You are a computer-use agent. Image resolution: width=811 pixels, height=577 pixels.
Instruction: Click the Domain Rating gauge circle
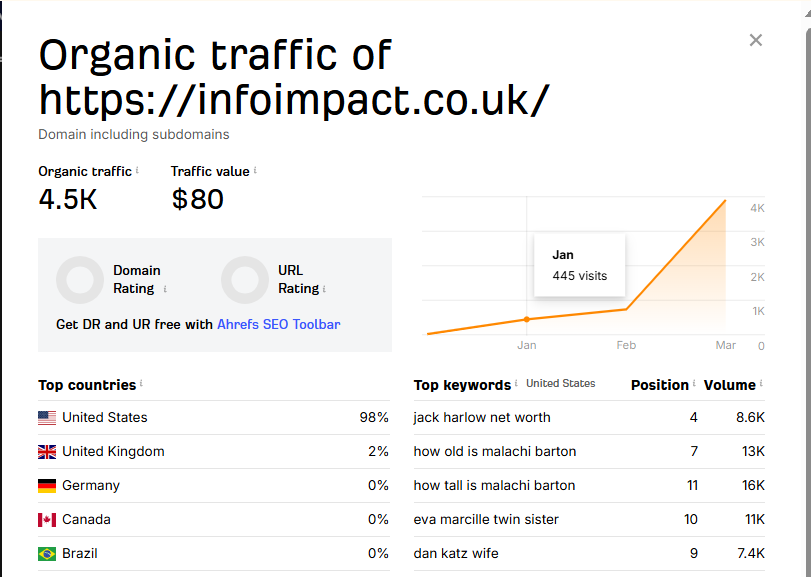[80, 280]
